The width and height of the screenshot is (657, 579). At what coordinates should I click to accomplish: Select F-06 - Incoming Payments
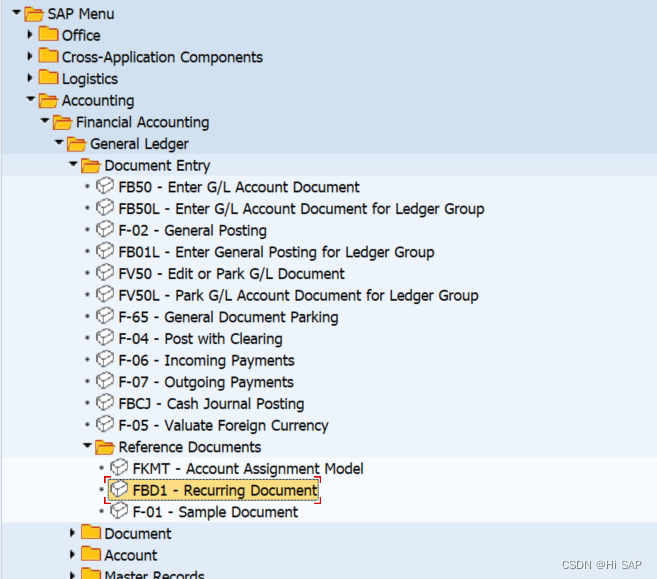pyautogui.click(x=207, y=360)
